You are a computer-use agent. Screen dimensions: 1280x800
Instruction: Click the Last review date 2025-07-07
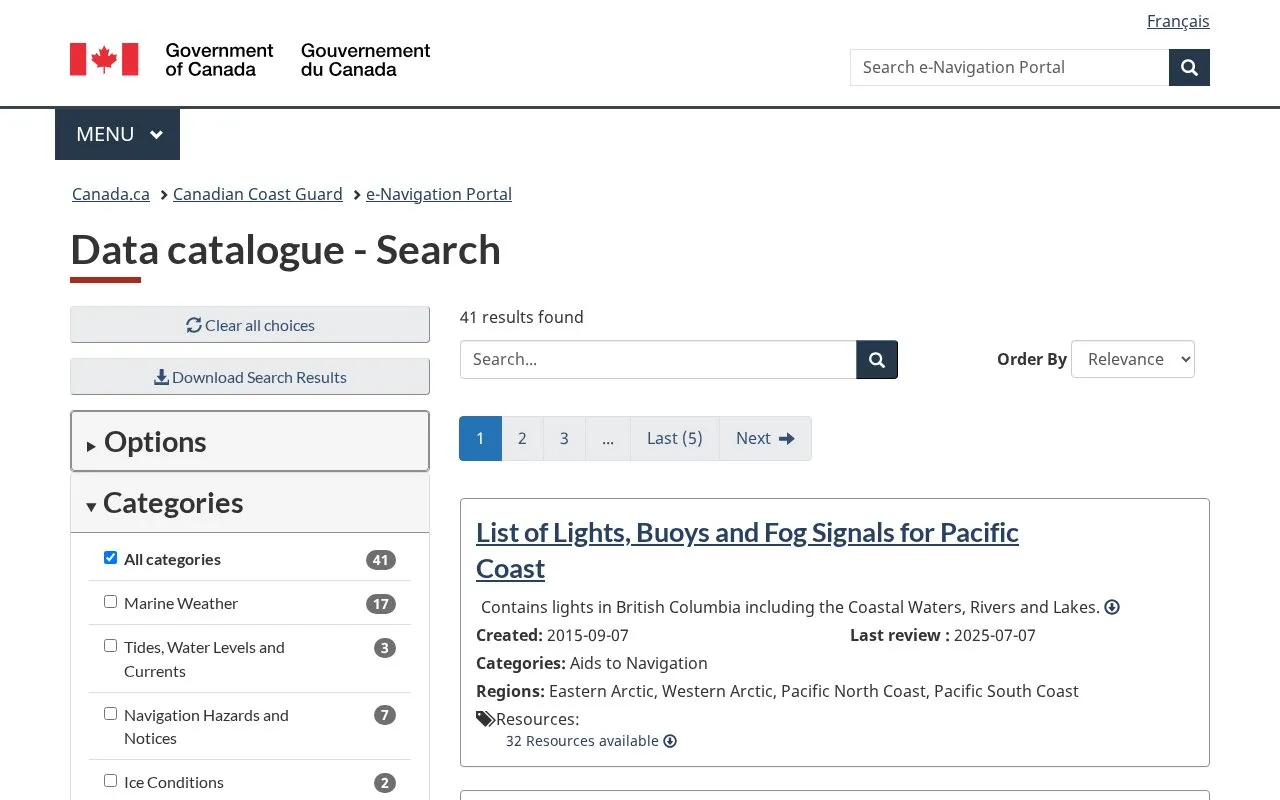(x=995, y=635)
